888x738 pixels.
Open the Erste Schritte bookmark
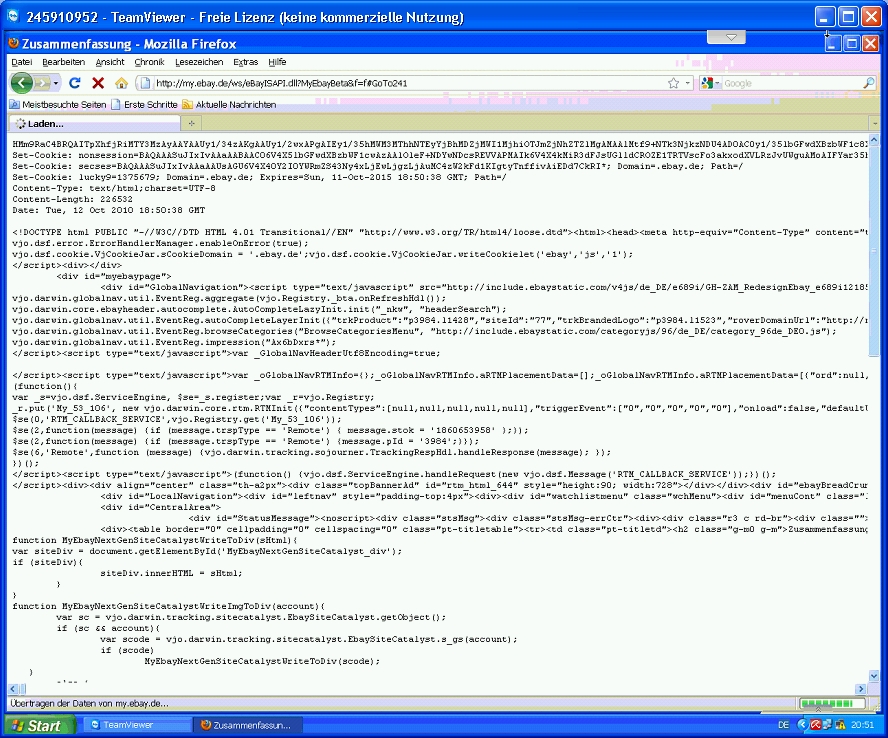tap(145, 105)
